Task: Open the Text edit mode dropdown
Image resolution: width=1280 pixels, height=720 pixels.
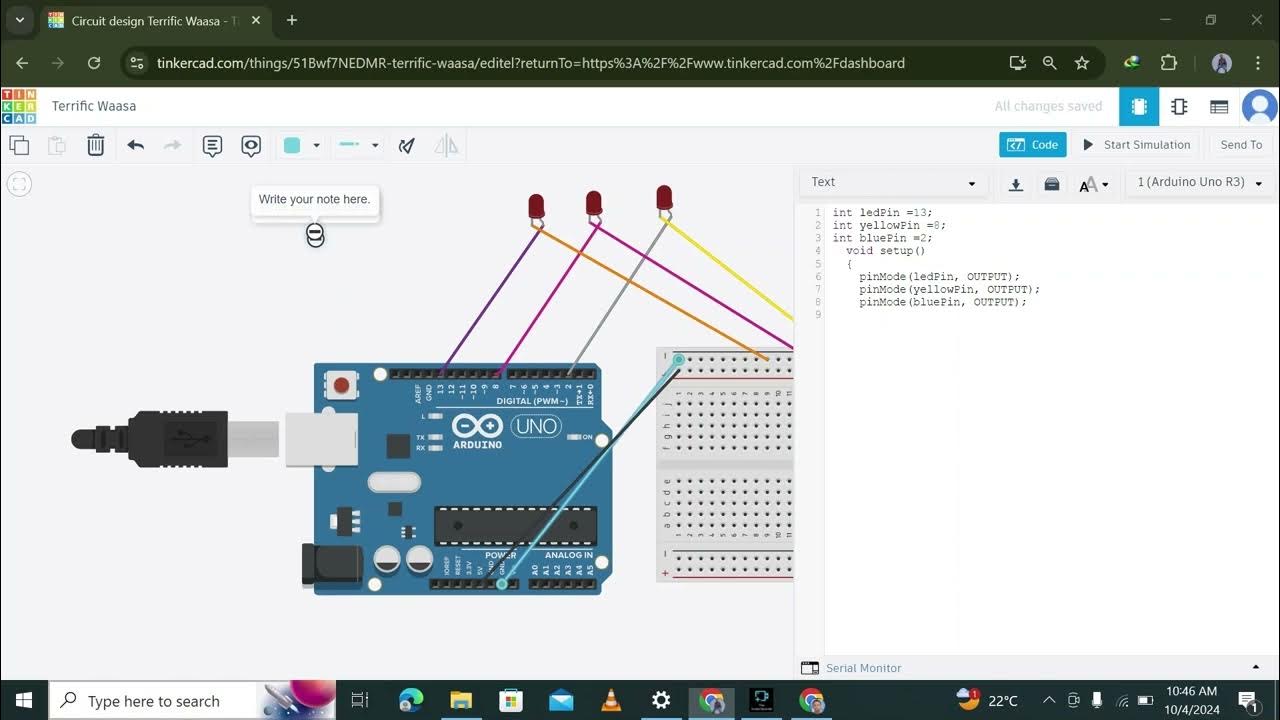Action: point(893,183)
